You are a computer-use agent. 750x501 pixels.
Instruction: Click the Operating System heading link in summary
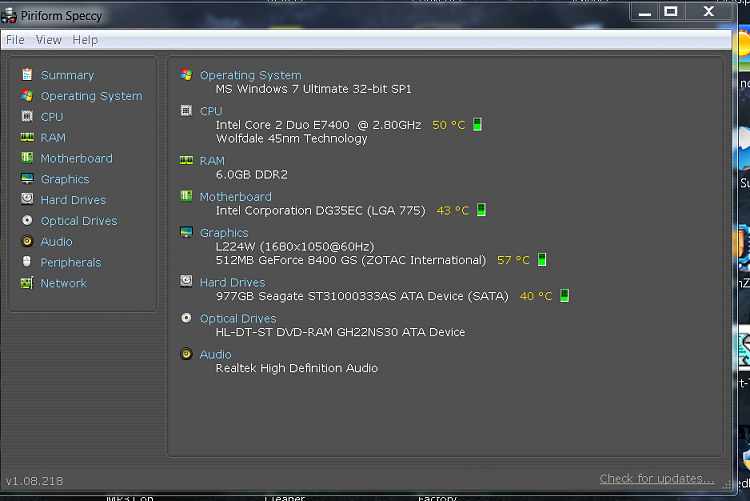(x=251, y=75)
